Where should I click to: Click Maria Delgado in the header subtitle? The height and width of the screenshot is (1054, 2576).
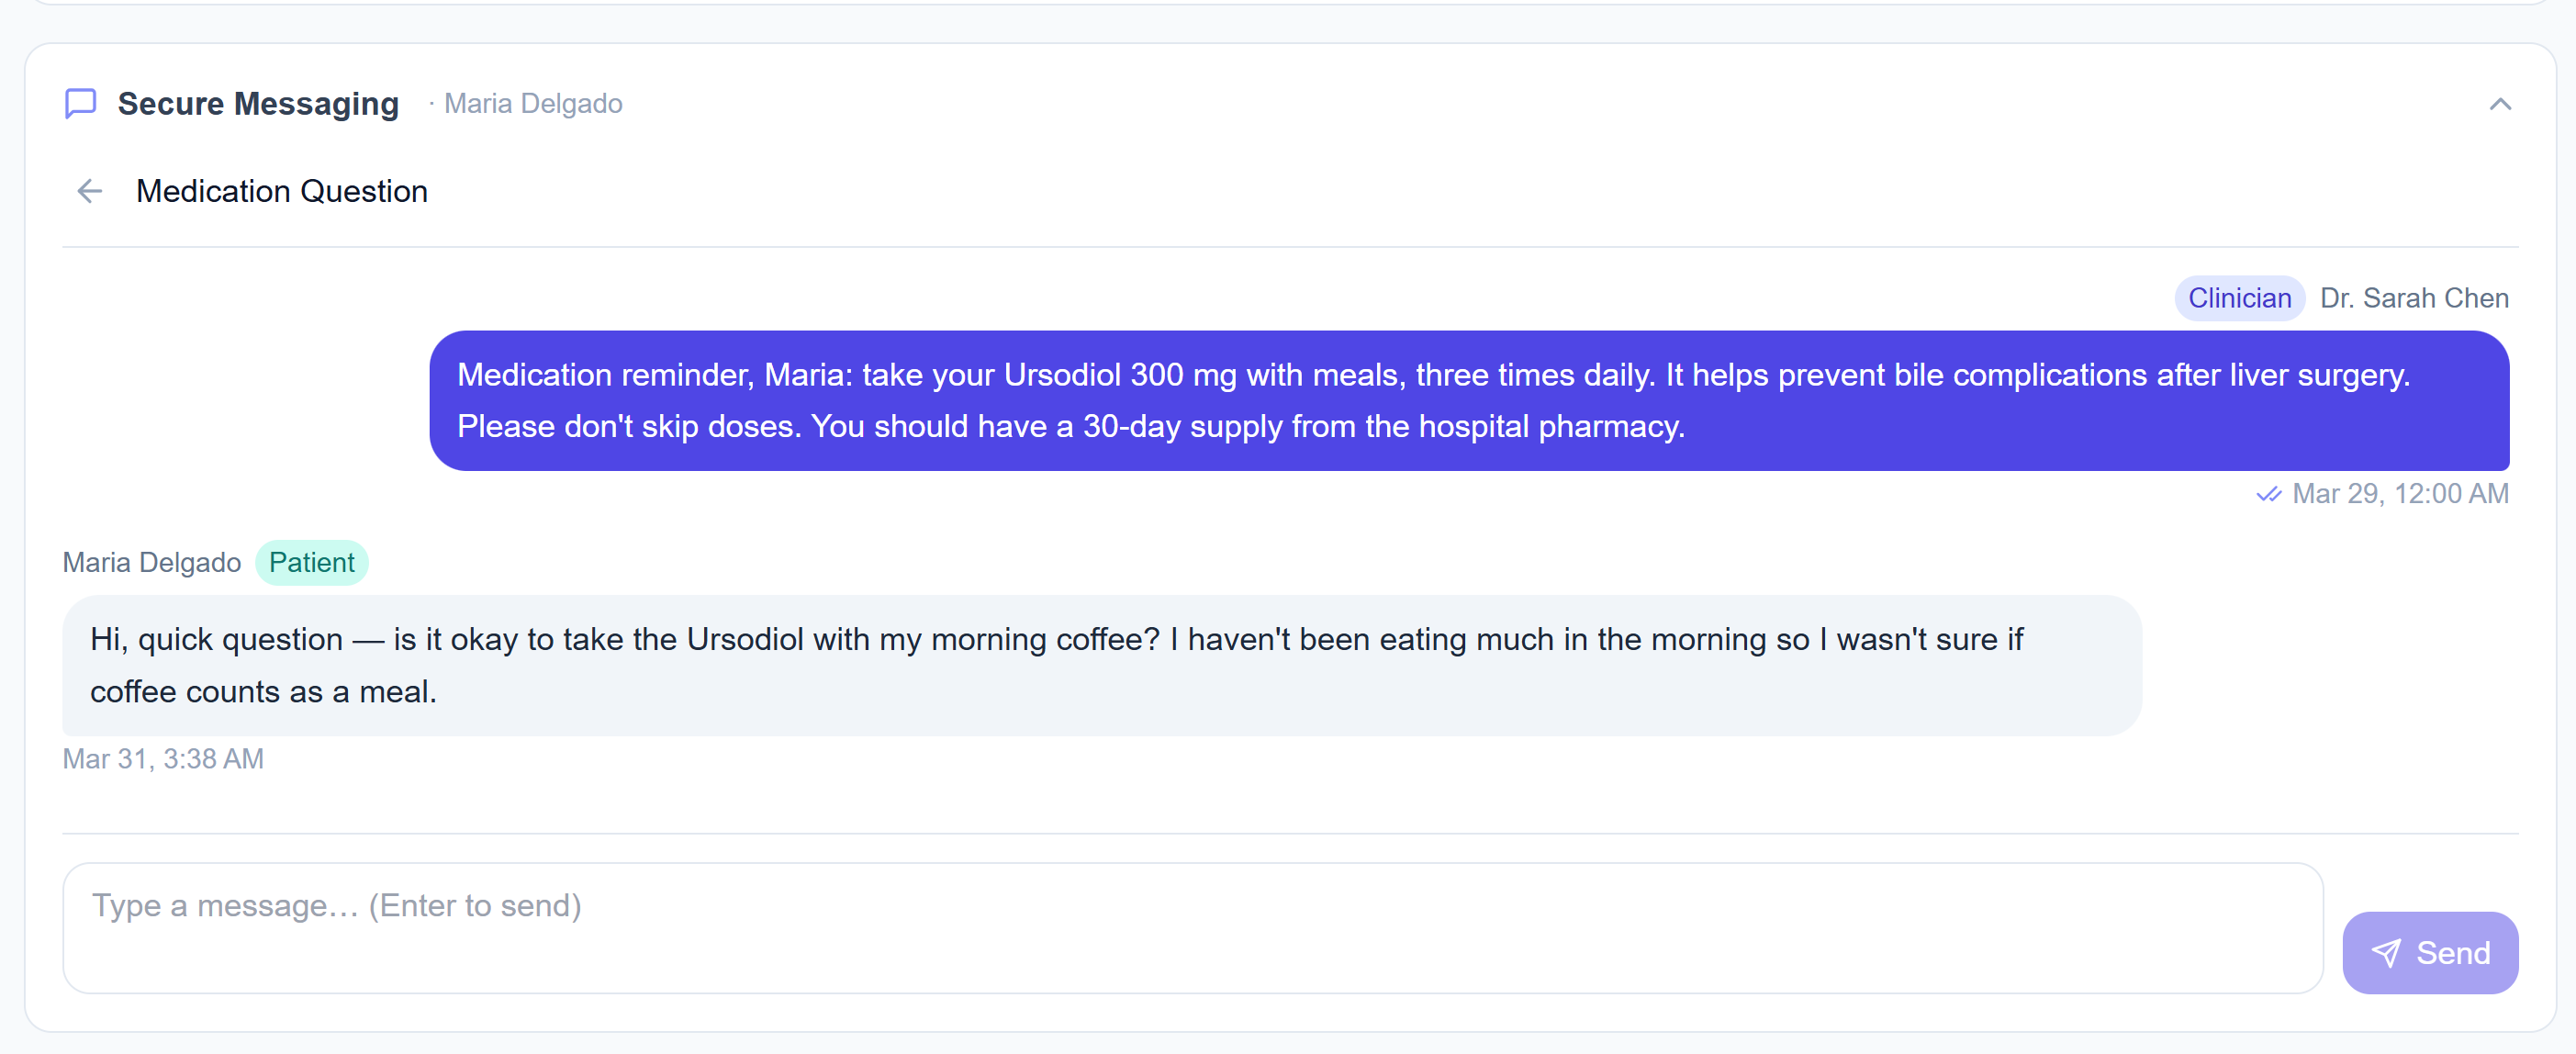pyautogui.click(x=533, y=103)
